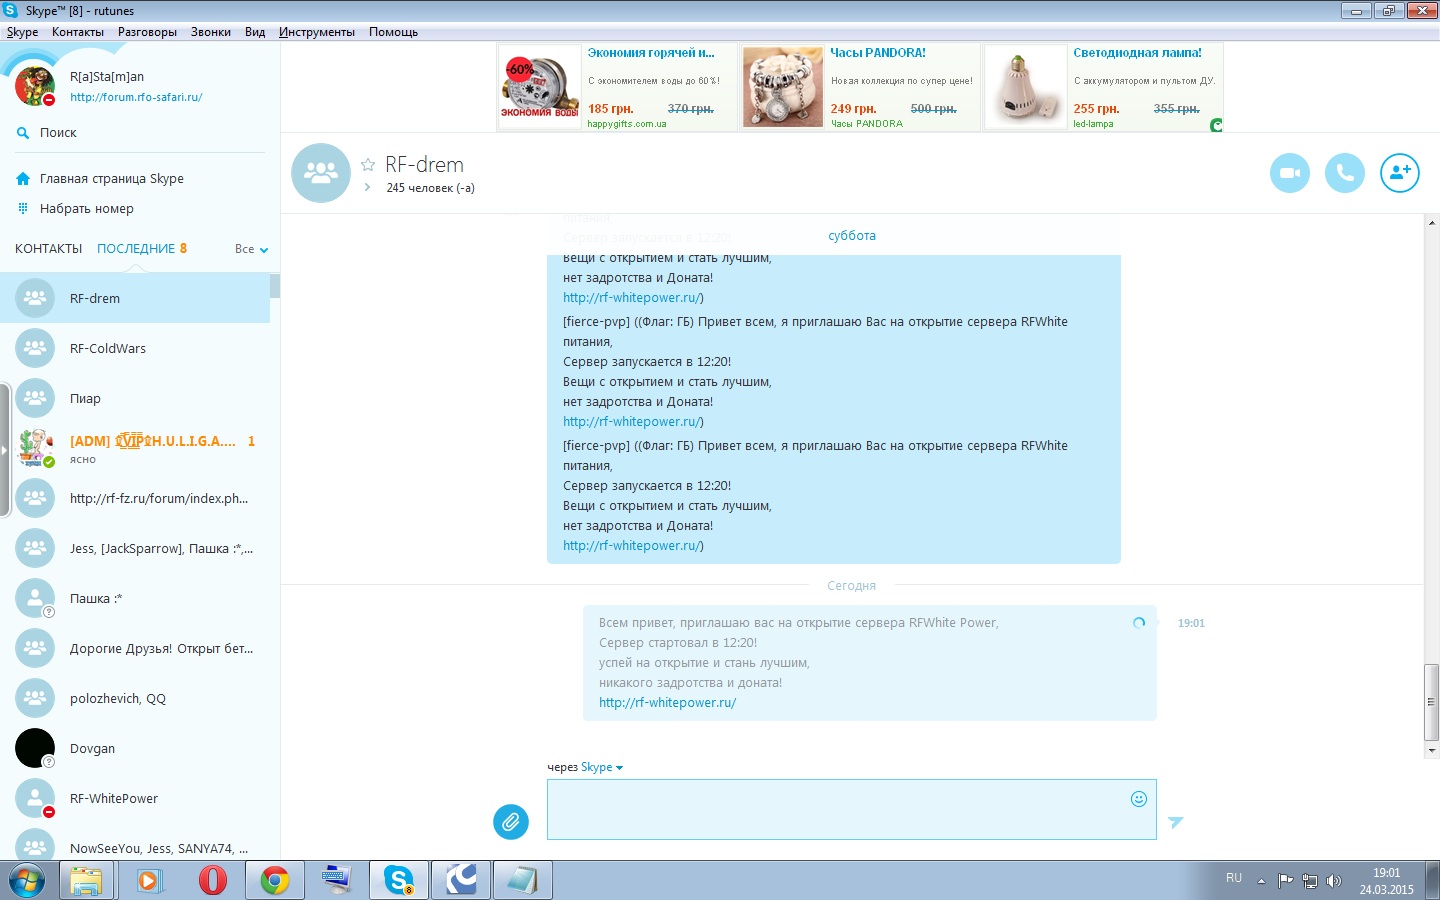This screenshot has height=900, width=1440.
Task: Mark RF-drem as favorite with the star
Action: click(x=368, y=165)
